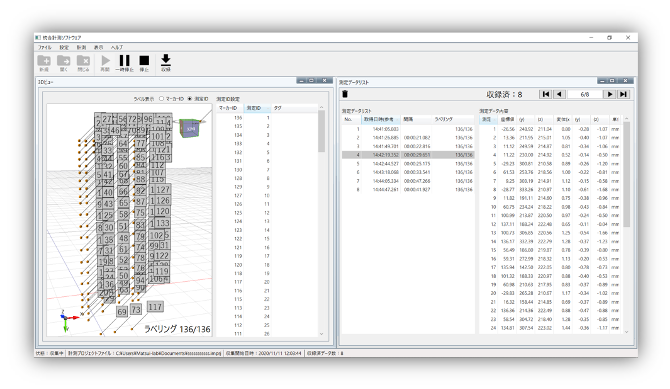Click the close project folder icon
This screenshot has height=389, width=670.
tap(83, 61)
